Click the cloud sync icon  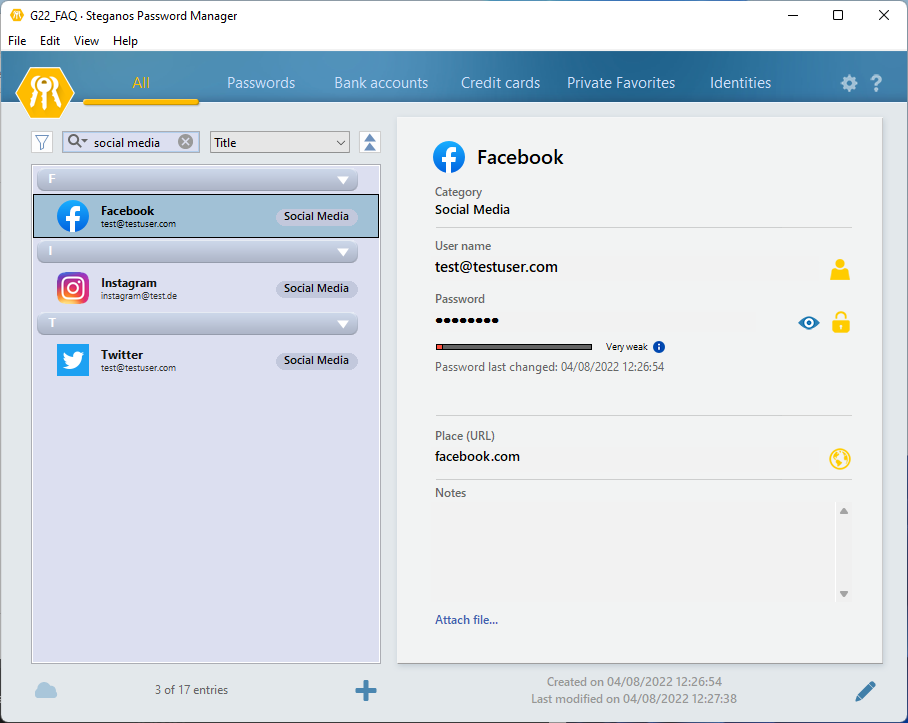pos(46,690)
